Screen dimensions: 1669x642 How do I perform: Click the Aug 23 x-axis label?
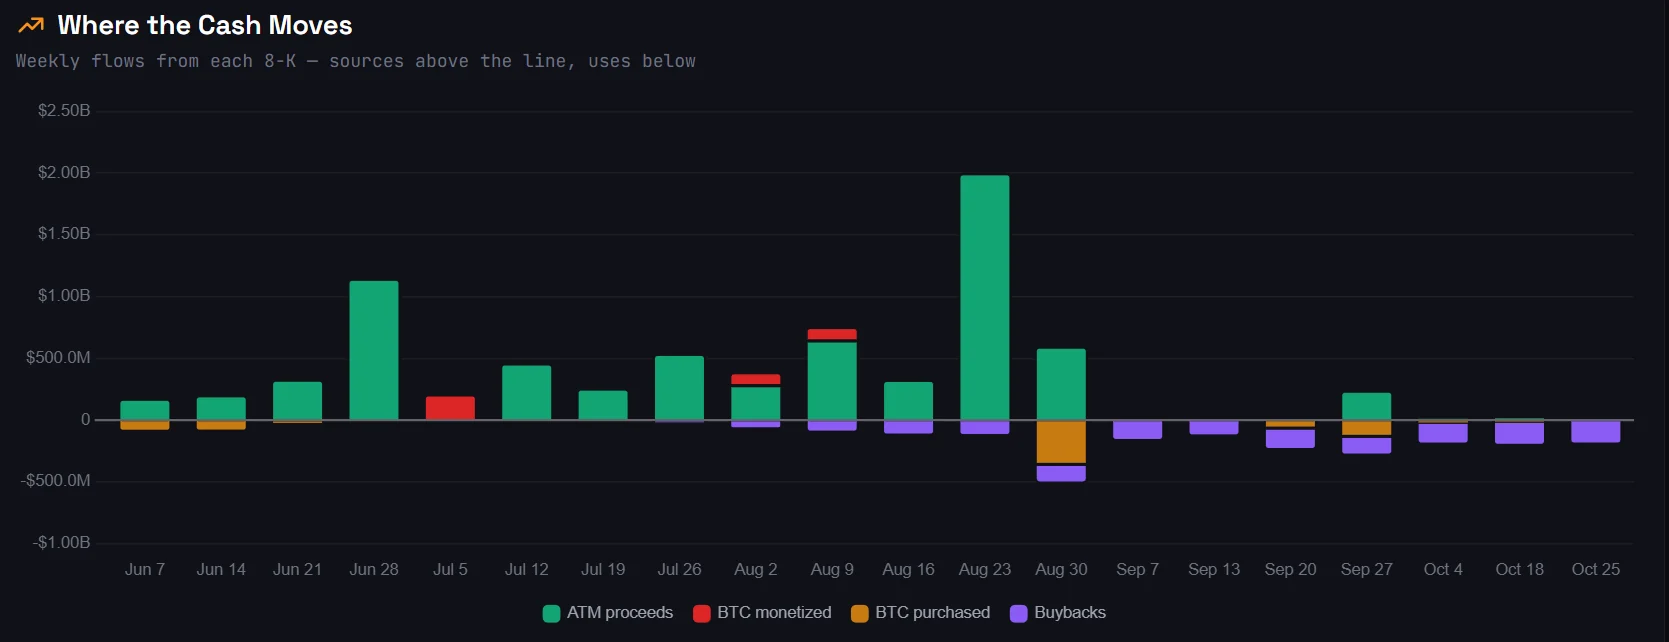[x=985, y=569]
